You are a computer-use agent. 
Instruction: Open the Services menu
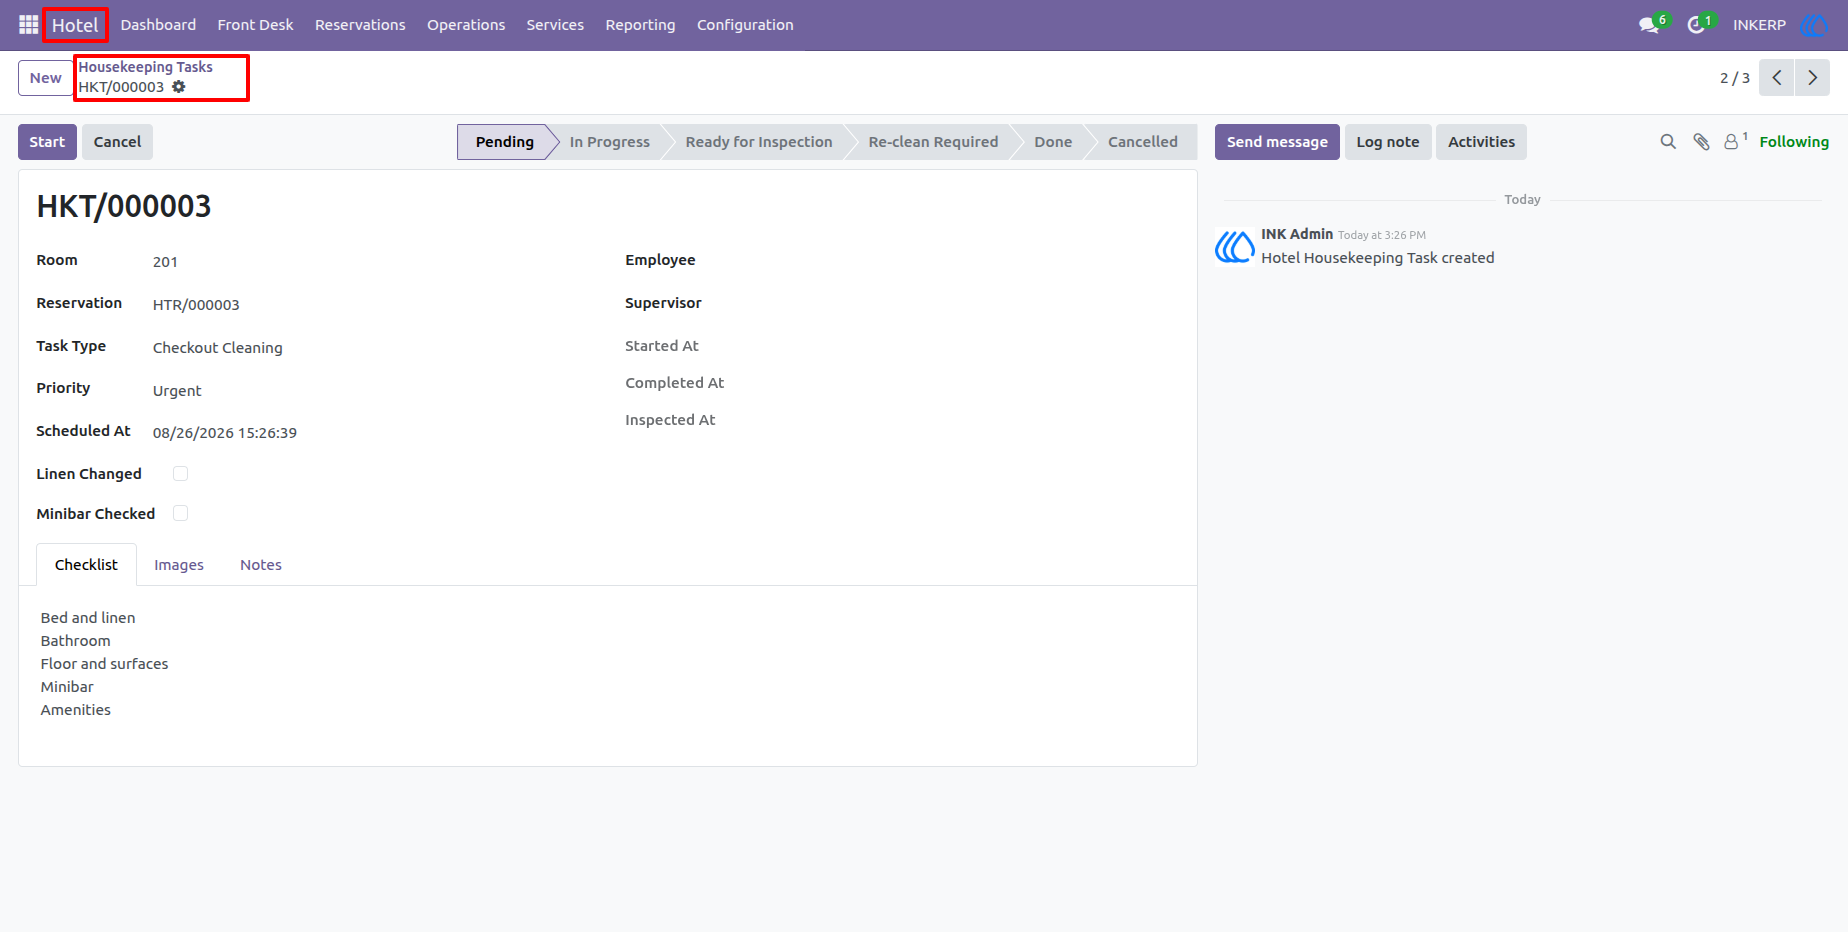tap(555, 25)
